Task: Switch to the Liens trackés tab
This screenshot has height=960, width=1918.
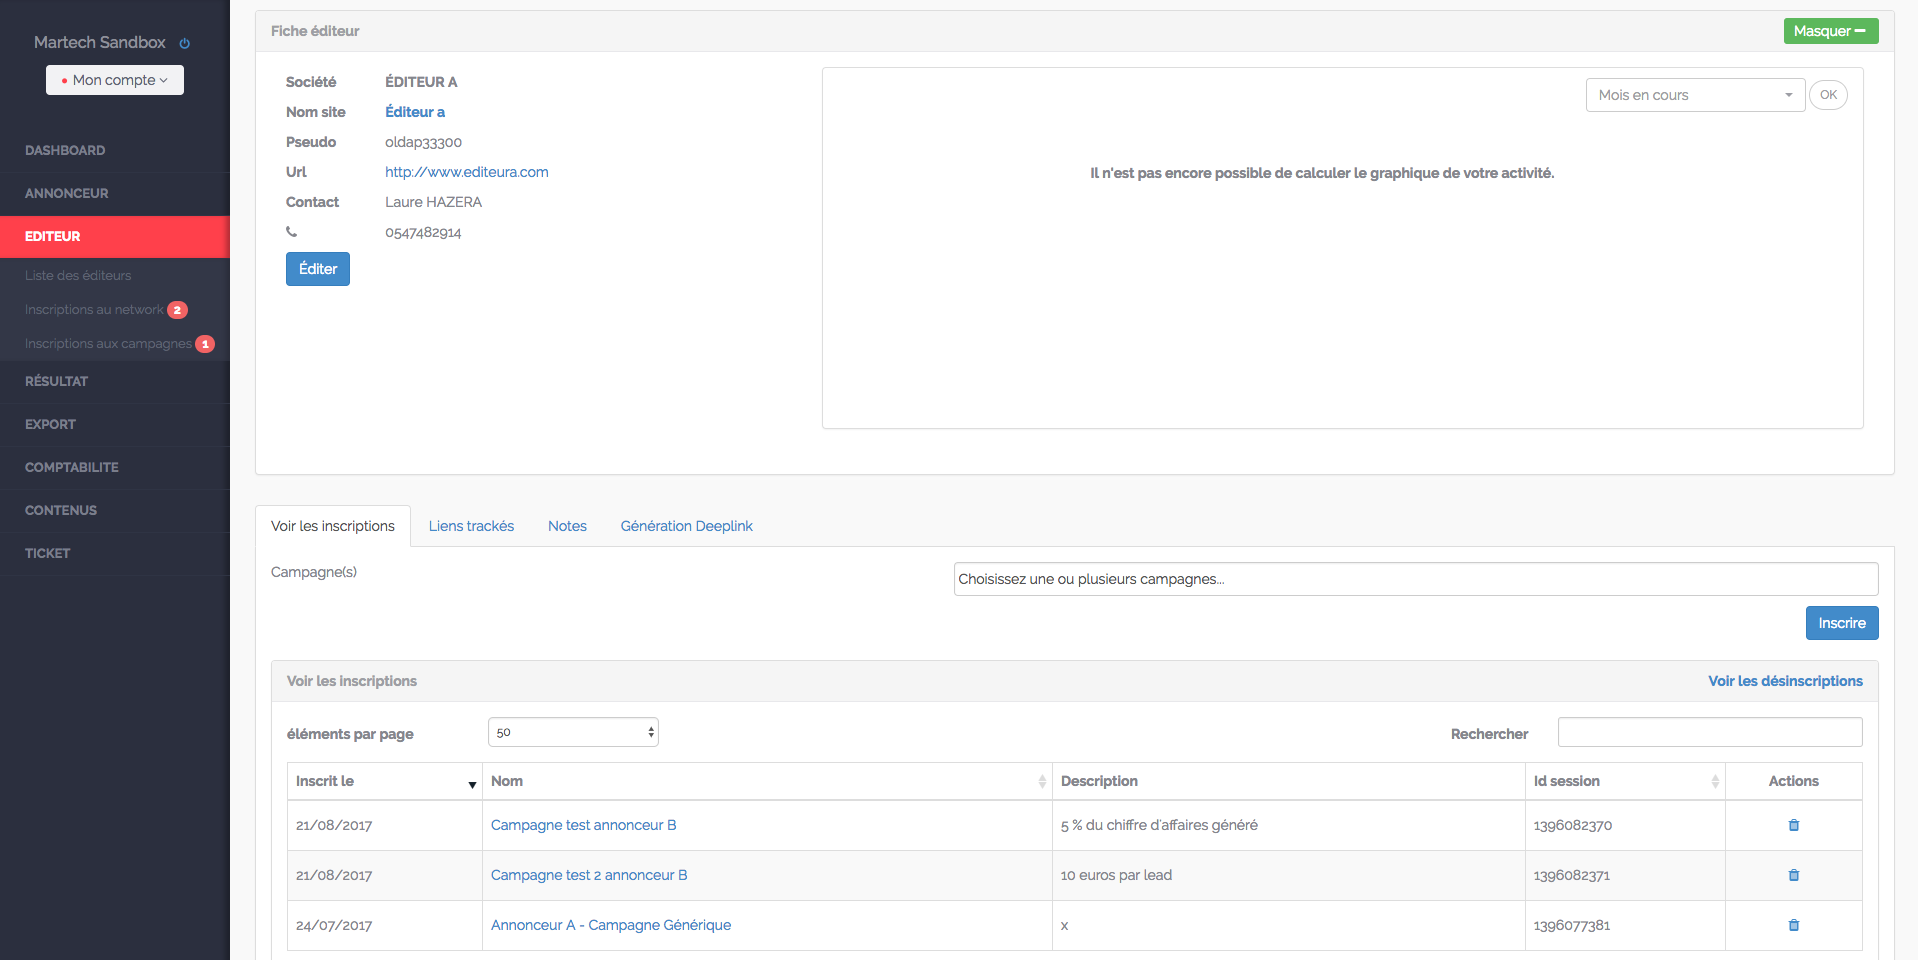Action: click(471, 526)
